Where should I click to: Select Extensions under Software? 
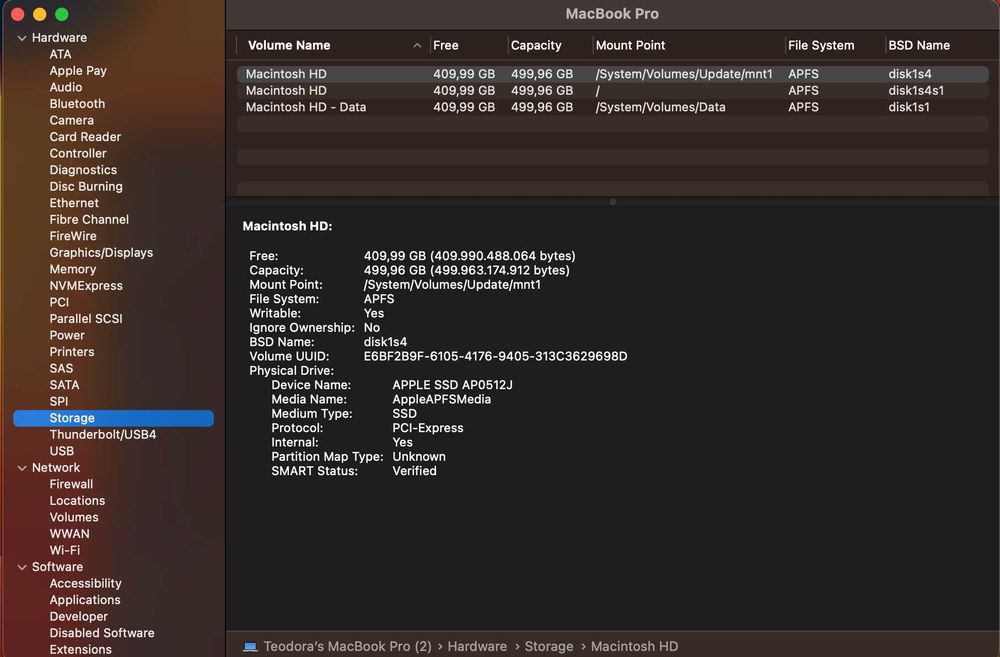80,650
